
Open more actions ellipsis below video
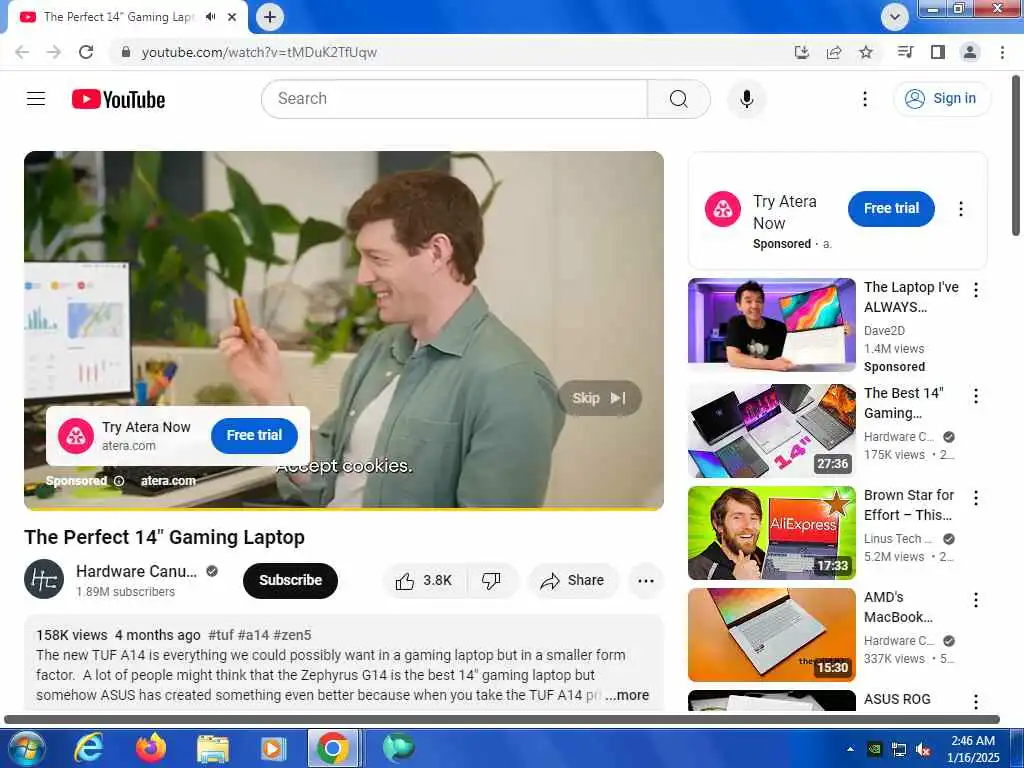click(x=645, y=581)
